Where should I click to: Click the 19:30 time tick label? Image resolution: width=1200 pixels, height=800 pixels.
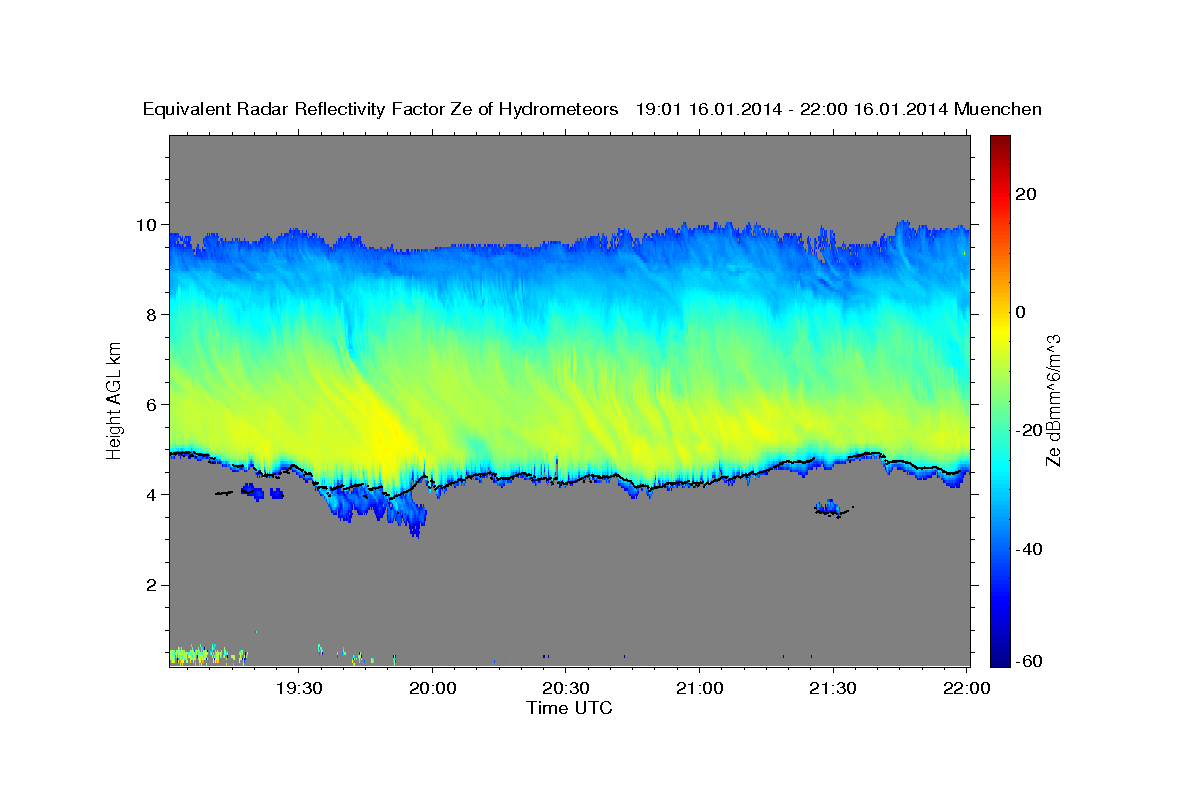[299, 688]
